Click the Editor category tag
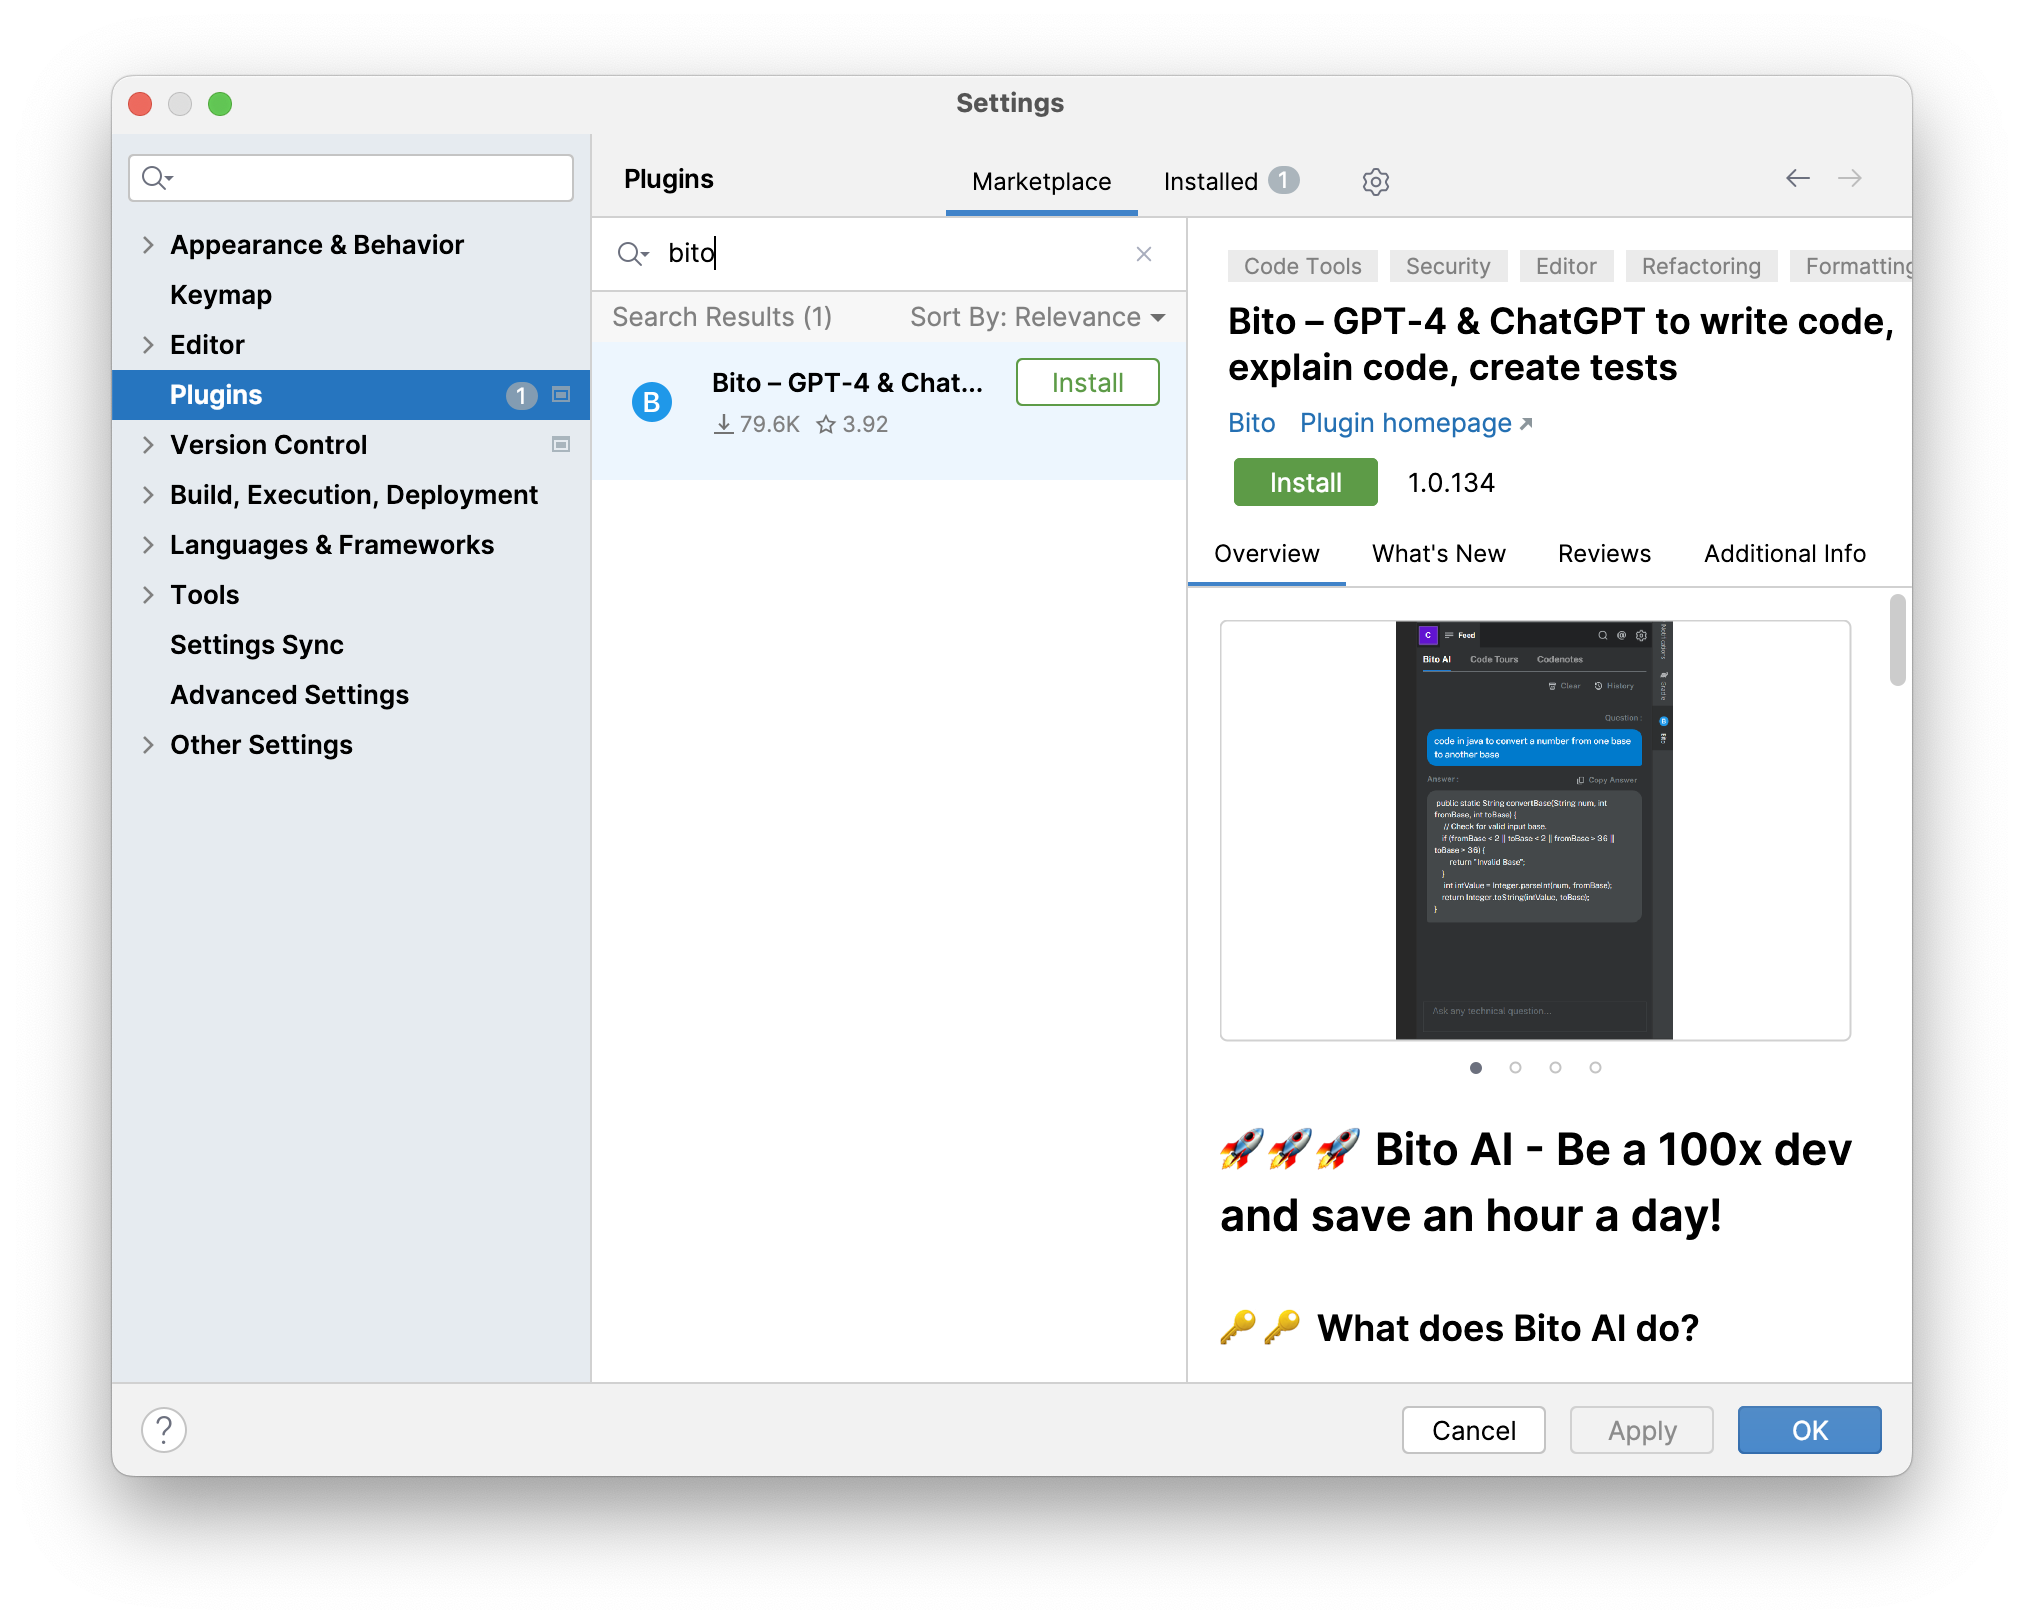2024x1624 pixels. pos(1566,266)
